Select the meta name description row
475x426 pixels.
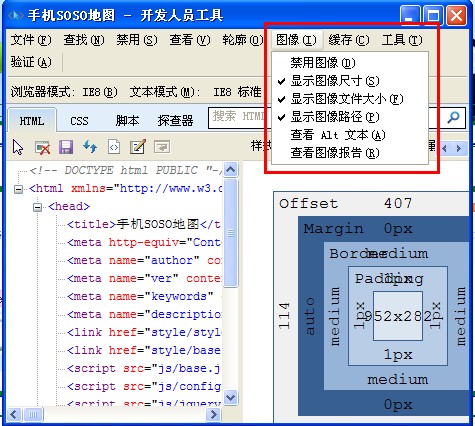[x=144, y=314]
